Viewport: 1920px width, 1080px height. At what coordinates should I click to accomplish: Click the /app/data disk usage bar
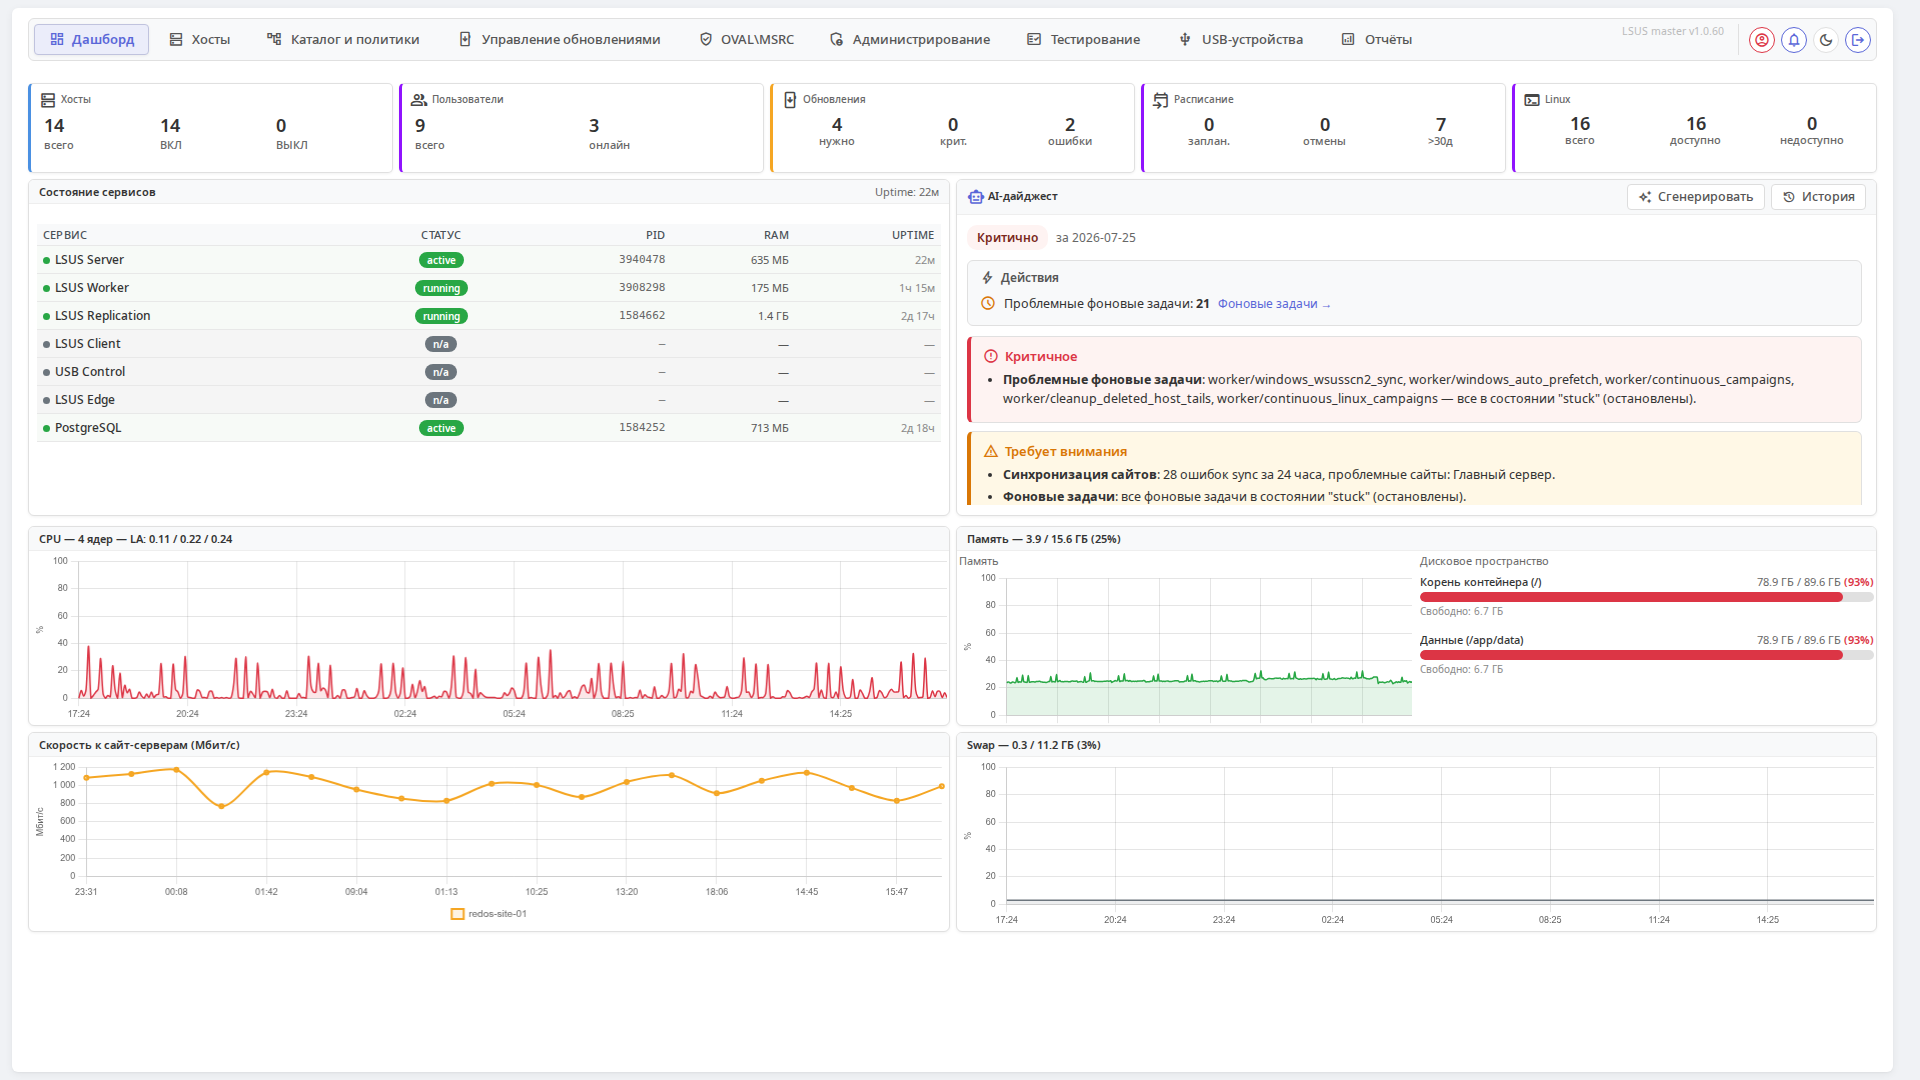coord(1646,655)
